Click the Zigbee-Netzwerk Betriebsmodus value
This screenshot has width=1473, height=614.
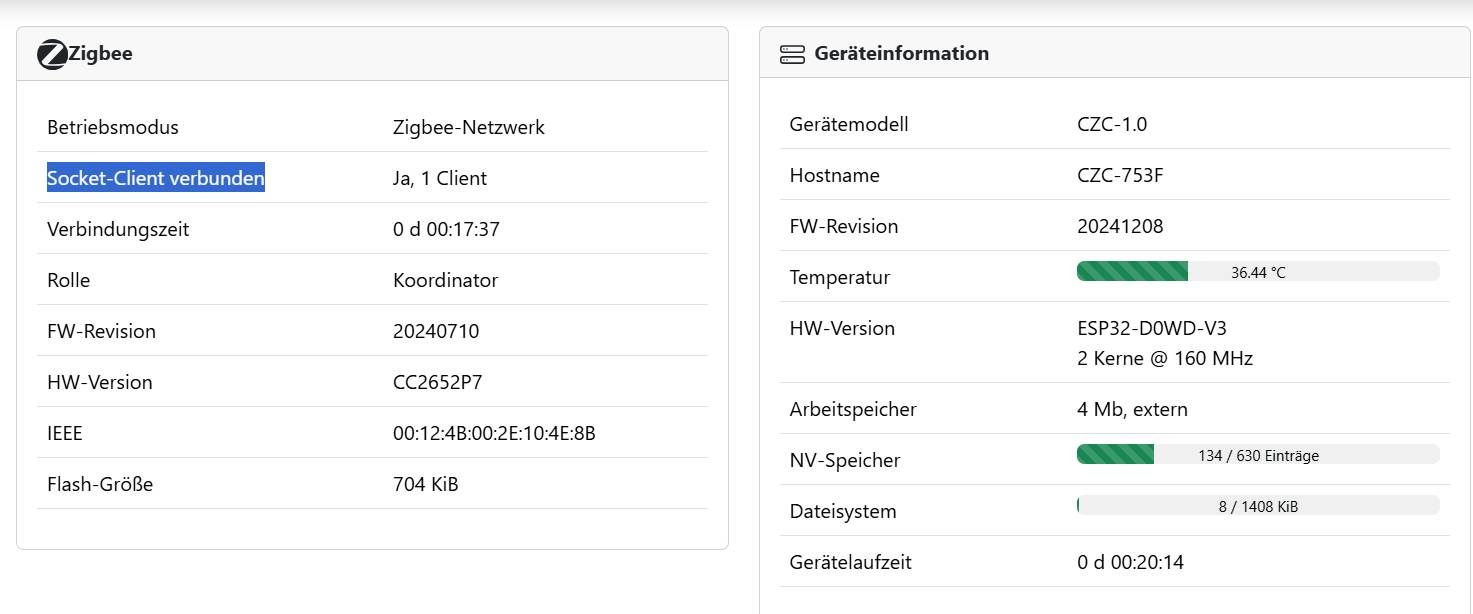click(468, 127)
